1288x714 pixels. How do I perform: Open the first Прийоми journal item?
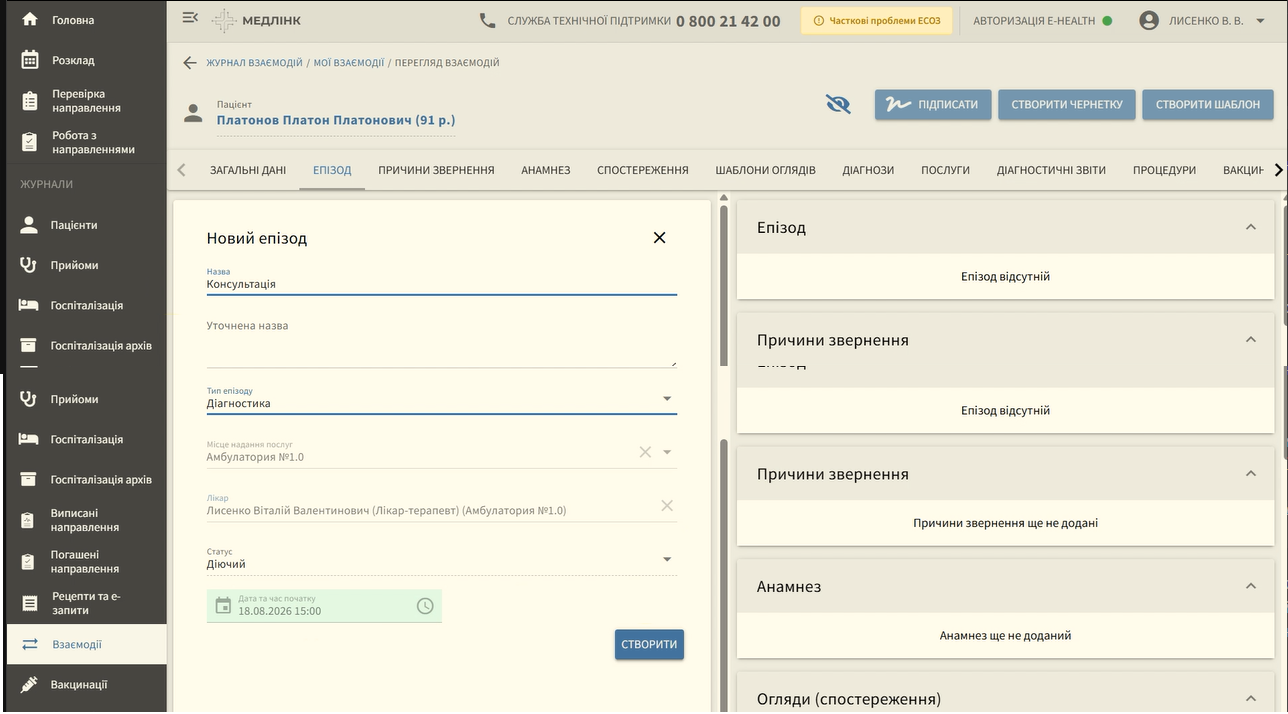pos(87,266)
